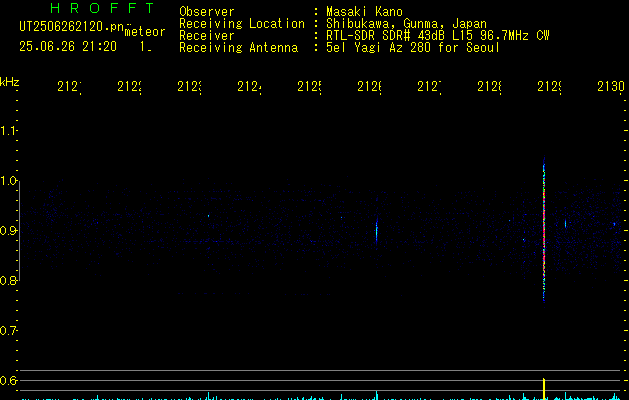Click the kHz axis unit label
Screen dimensions: 629x400
(9, 82)
